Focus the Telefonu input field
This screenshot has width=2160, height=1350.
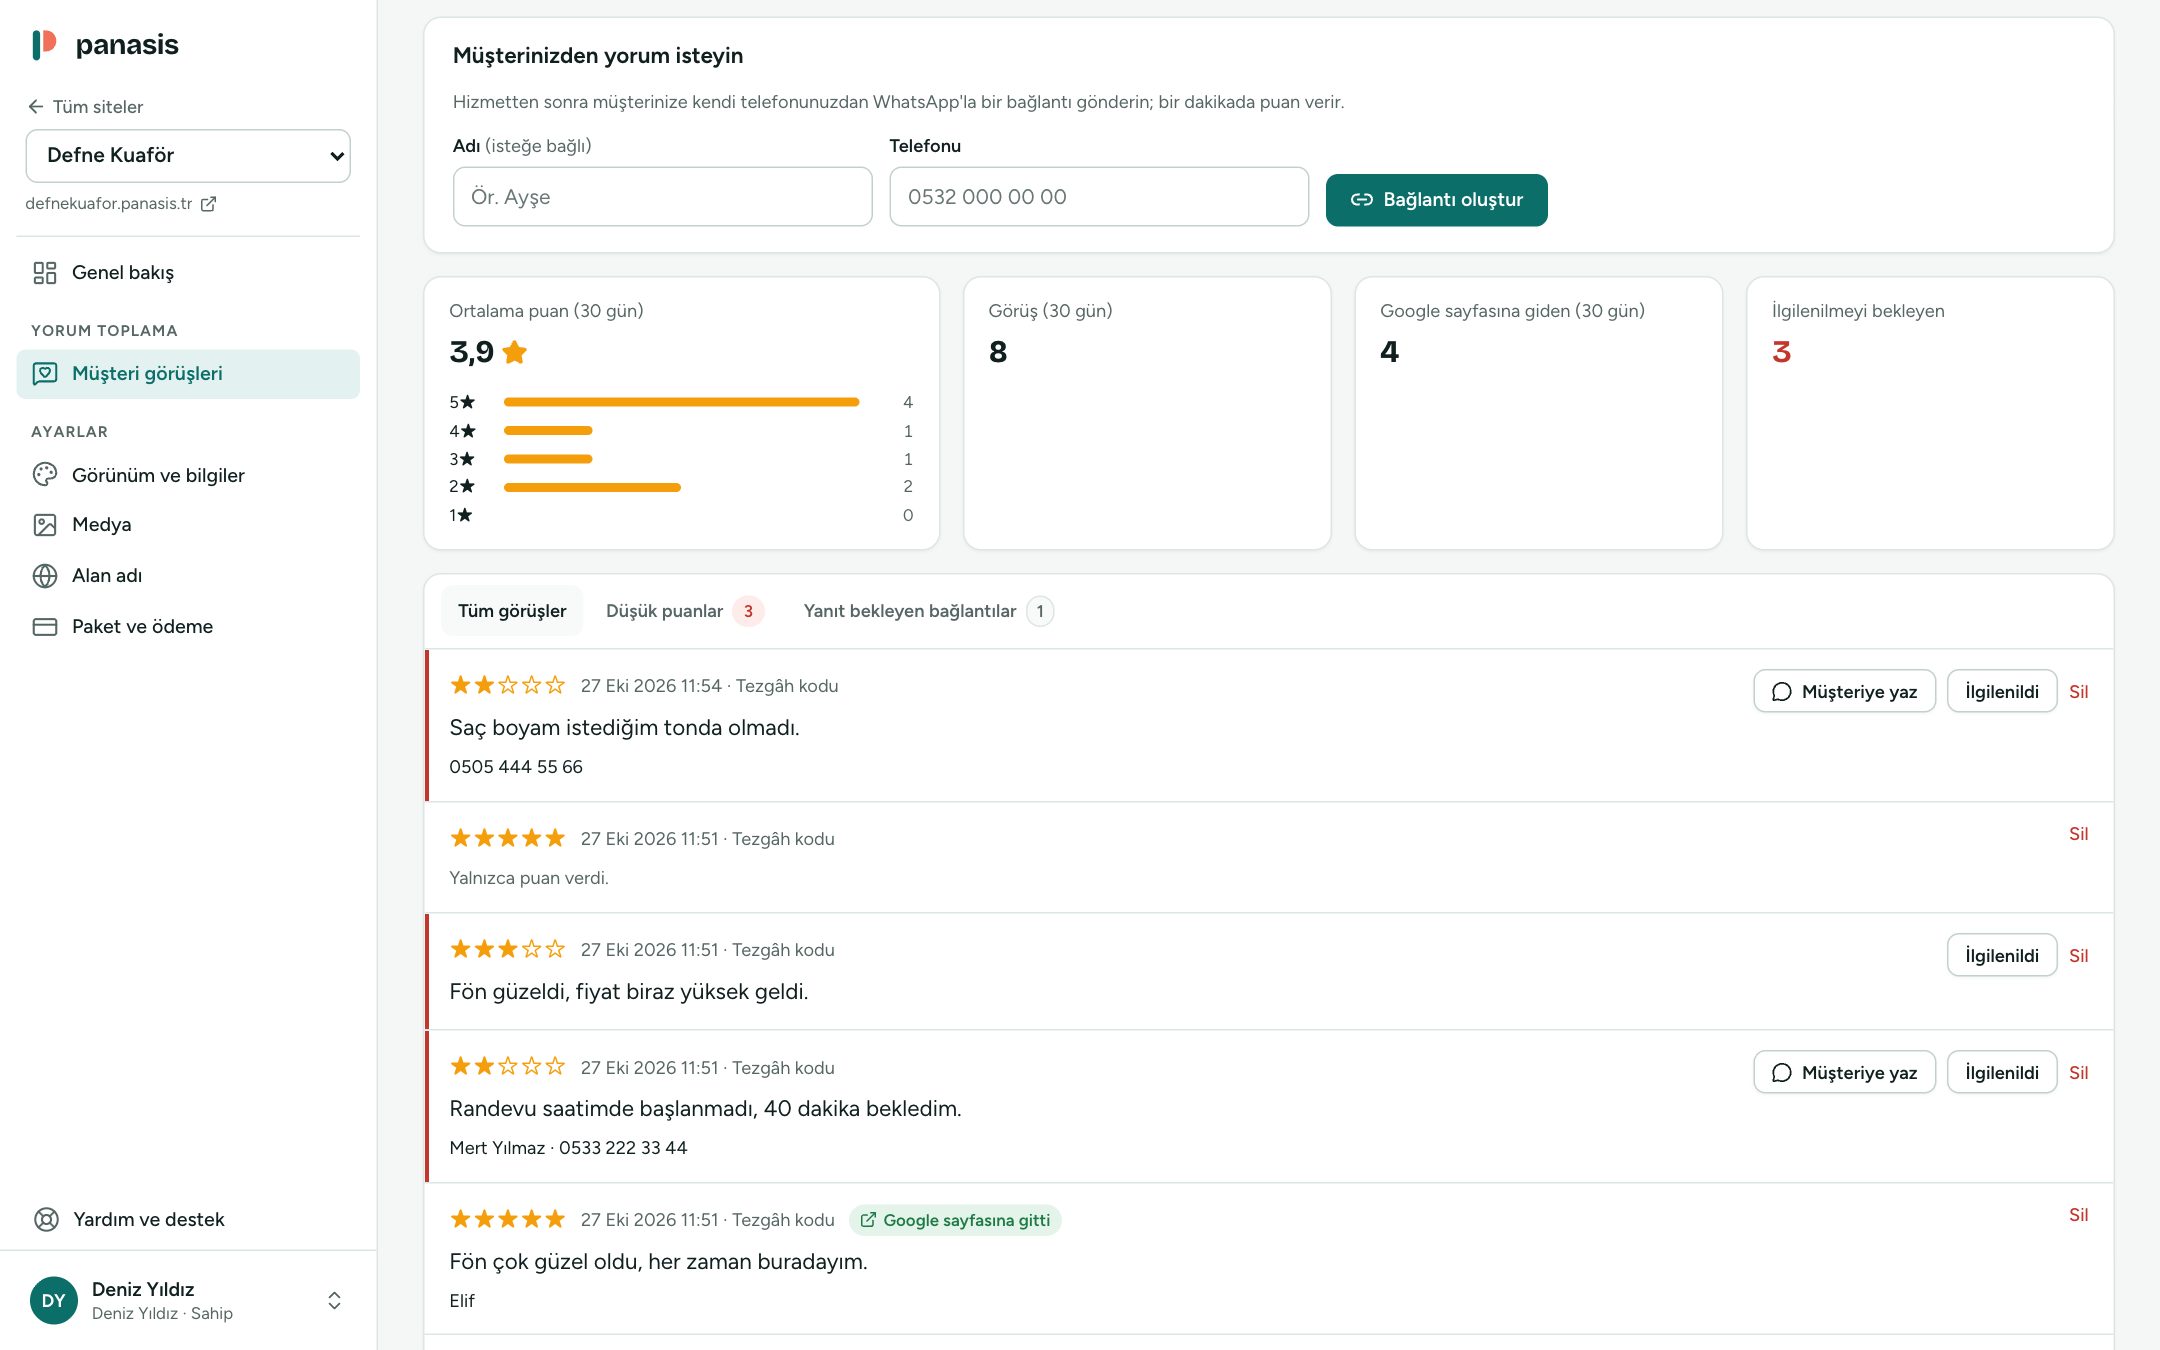coord(1099,197)
